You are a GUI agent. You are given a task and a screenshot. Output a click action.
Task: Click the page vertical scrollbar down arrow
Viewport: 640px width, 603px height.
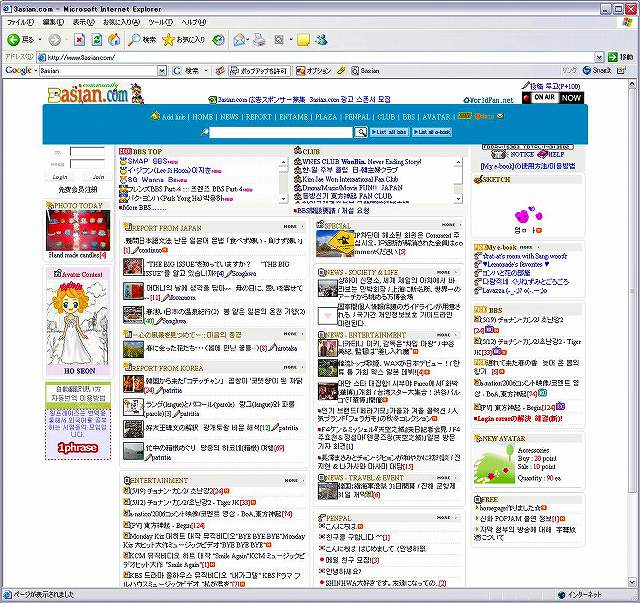[632, 583]
